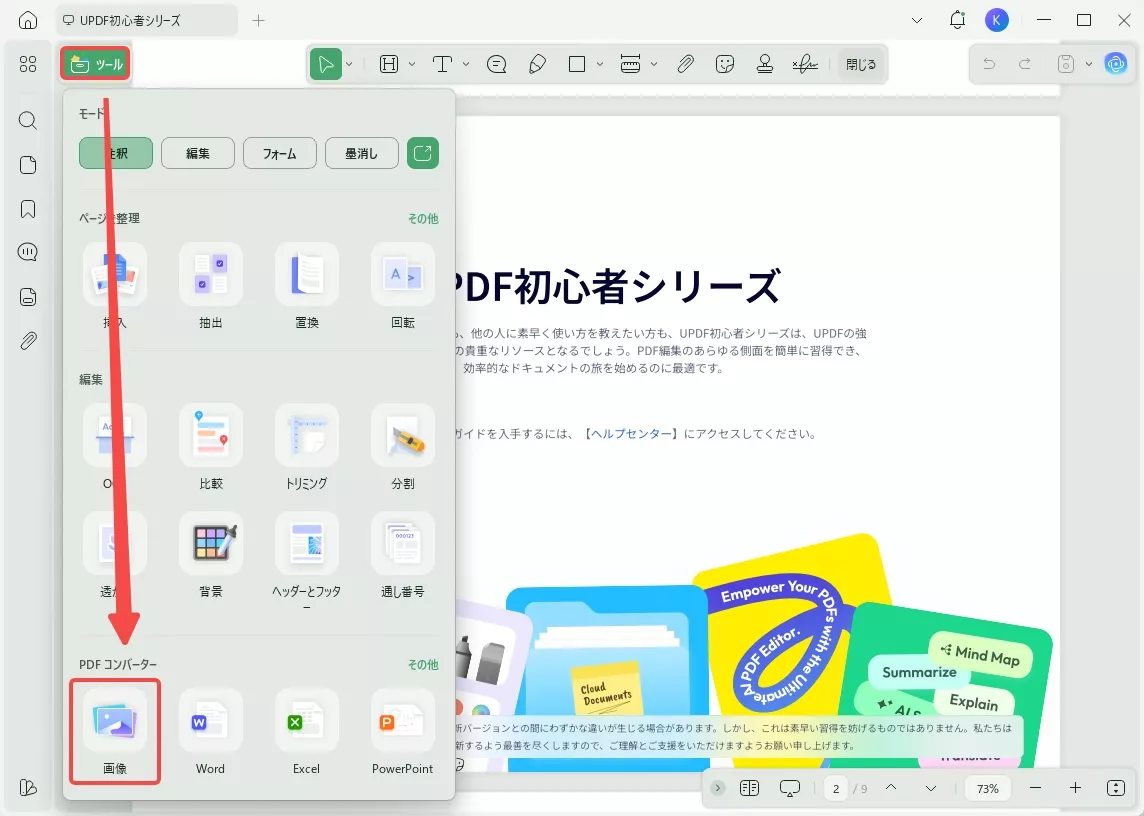
Task: Enable フォーム mode
Action: 279,152
